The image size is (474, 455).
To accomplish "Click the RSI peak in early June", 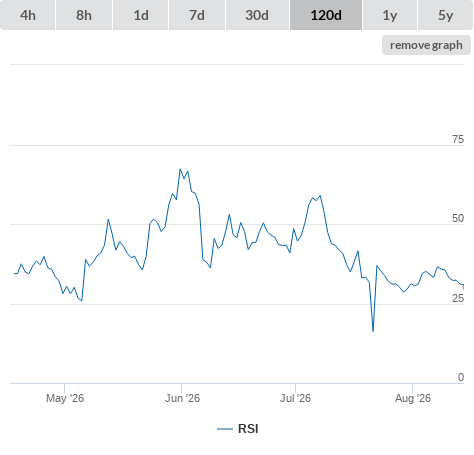I will click(x=180, y=169).
